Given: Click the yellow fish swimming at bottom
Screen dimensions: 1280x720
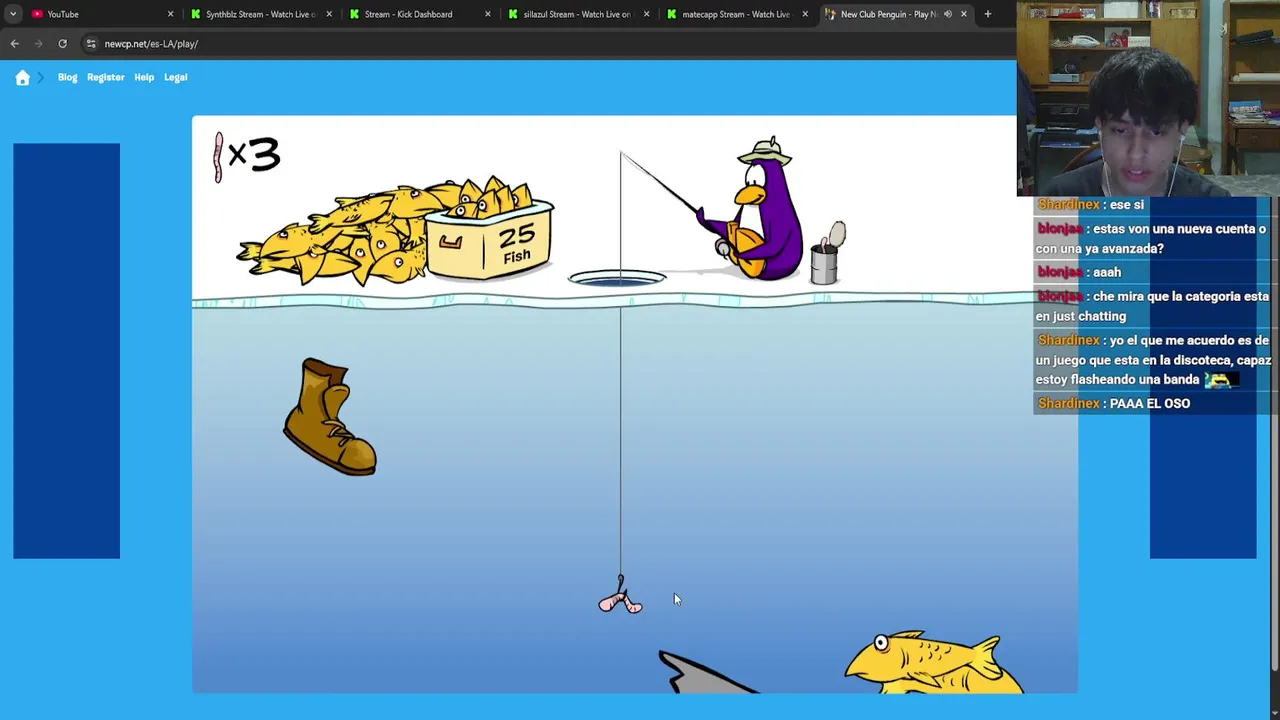Looking at the screenshot, I should click(933, 662).
